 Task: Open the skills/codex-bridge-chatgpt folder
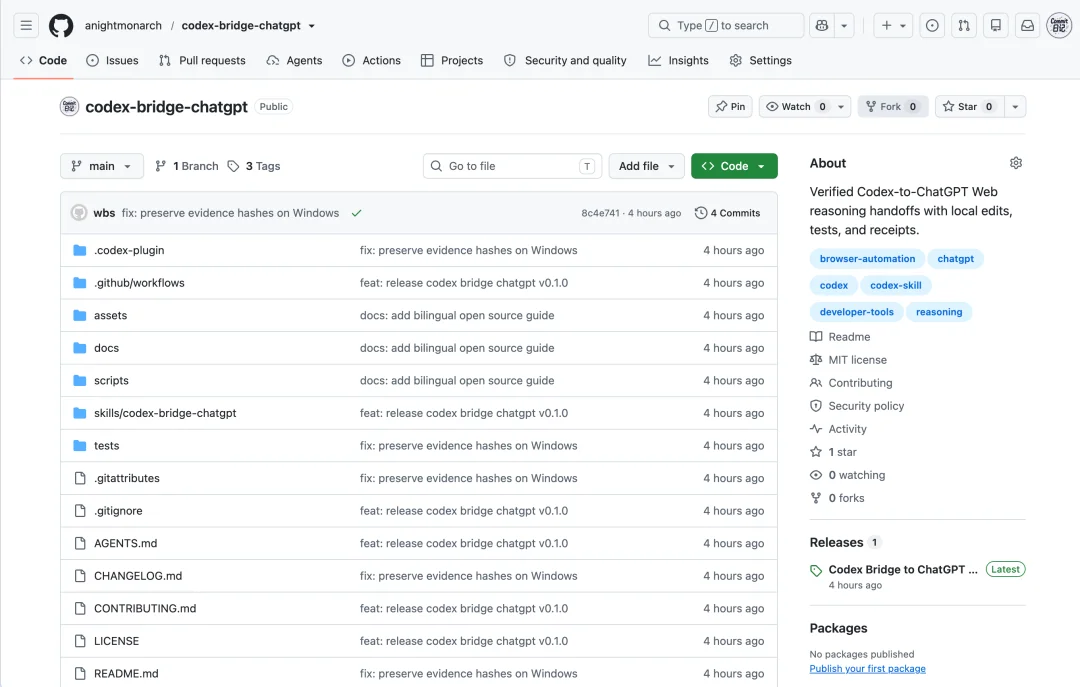(x=165, y=413)
